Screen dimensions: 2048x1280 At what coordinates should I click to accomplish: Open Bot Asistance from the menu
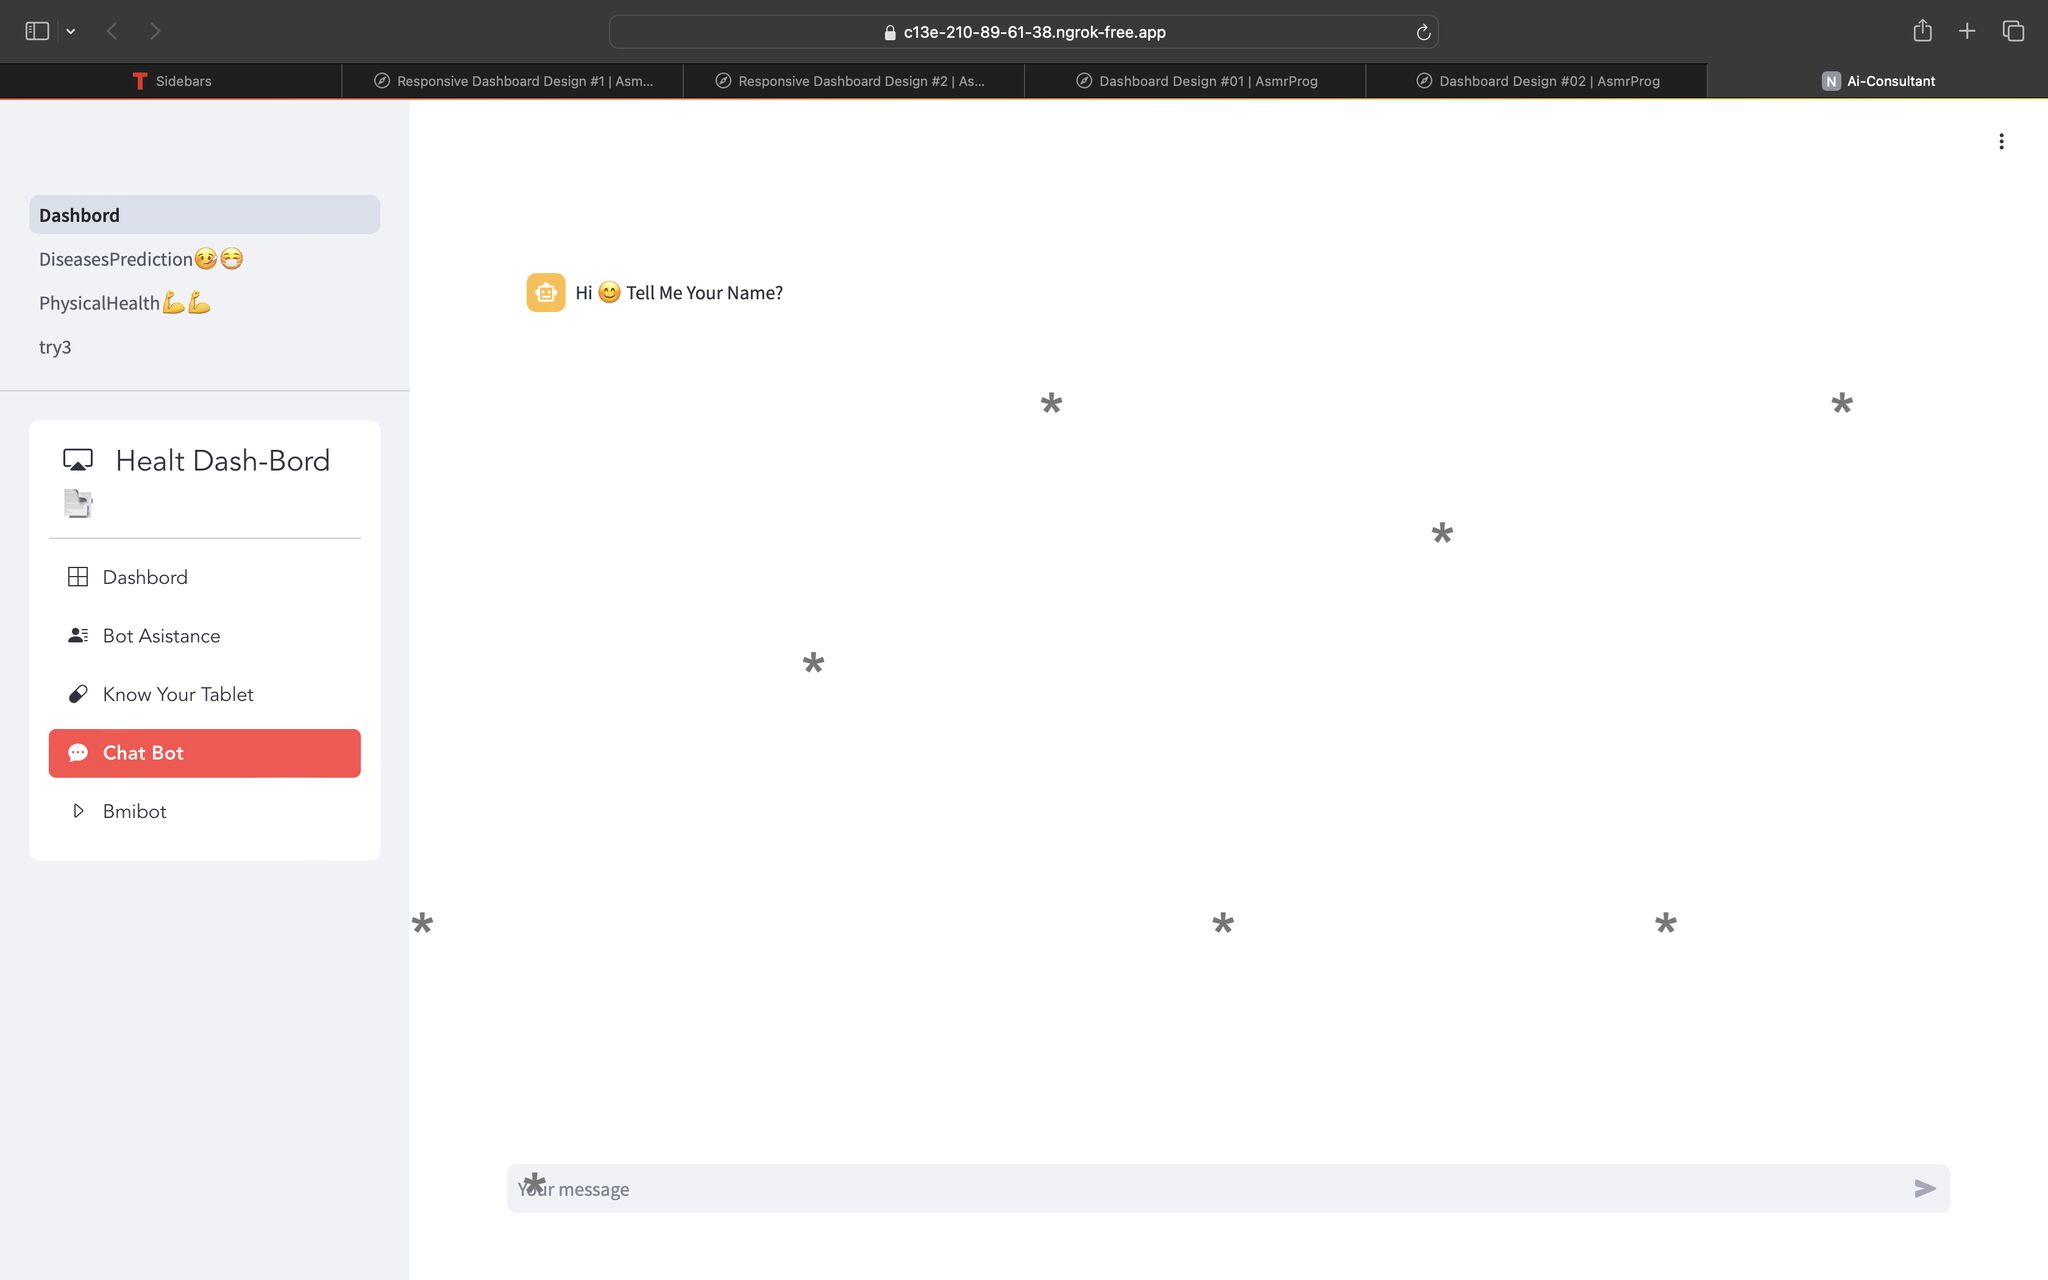pyautogui.click(x=161, y=636)
